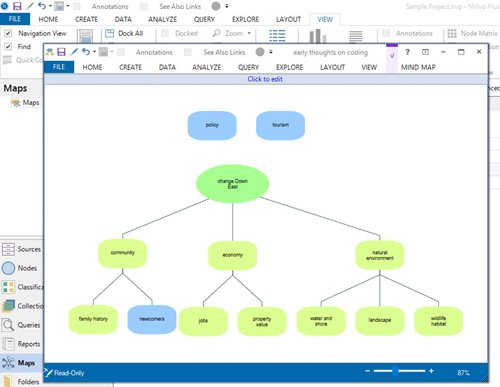The height and width of the screenshot is (387, 500).
Task: Select the natural environment node
Action: [x=380, y=255]
